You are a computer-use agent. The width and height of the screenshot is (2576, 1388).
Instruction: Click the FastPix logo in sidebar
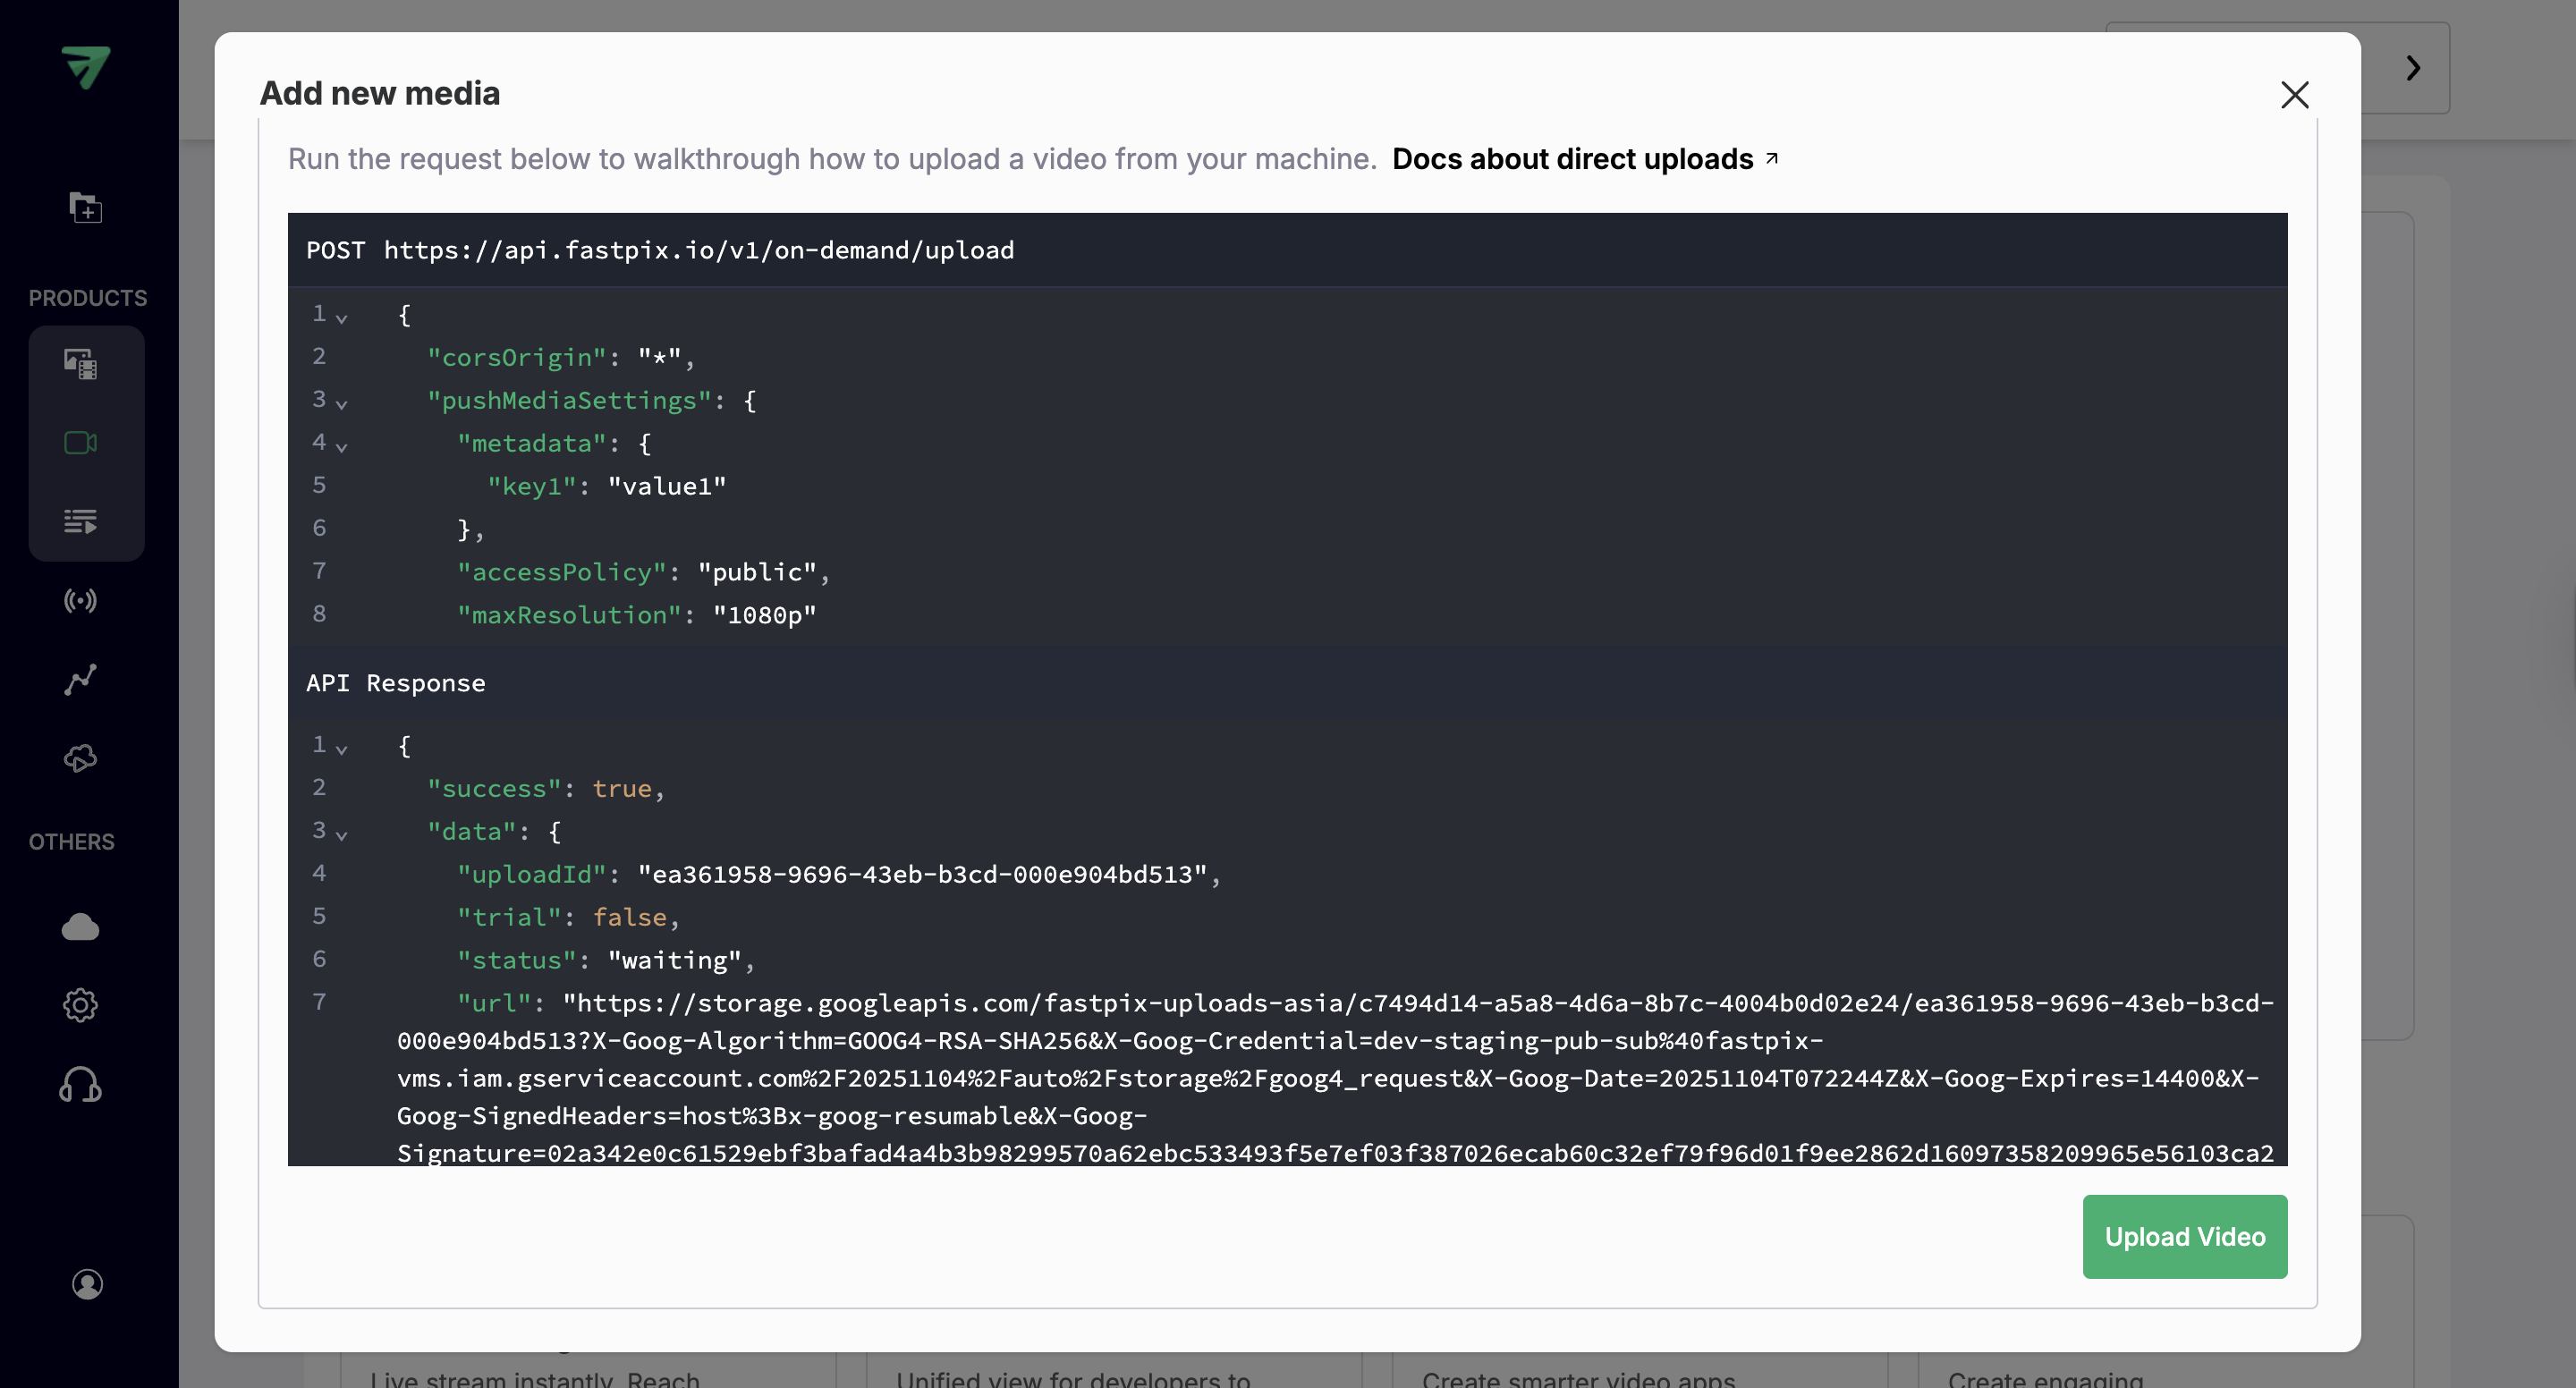click(86, 67)
